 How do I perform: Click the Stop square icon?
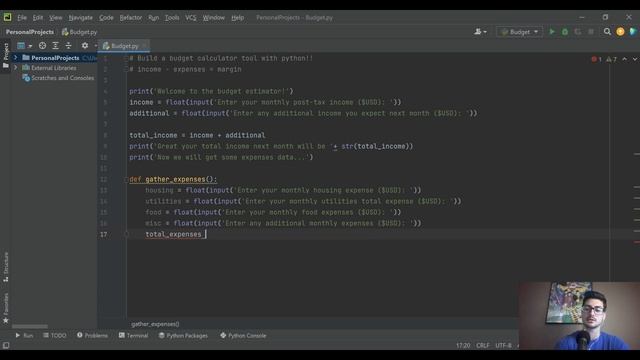click(591, 32)
